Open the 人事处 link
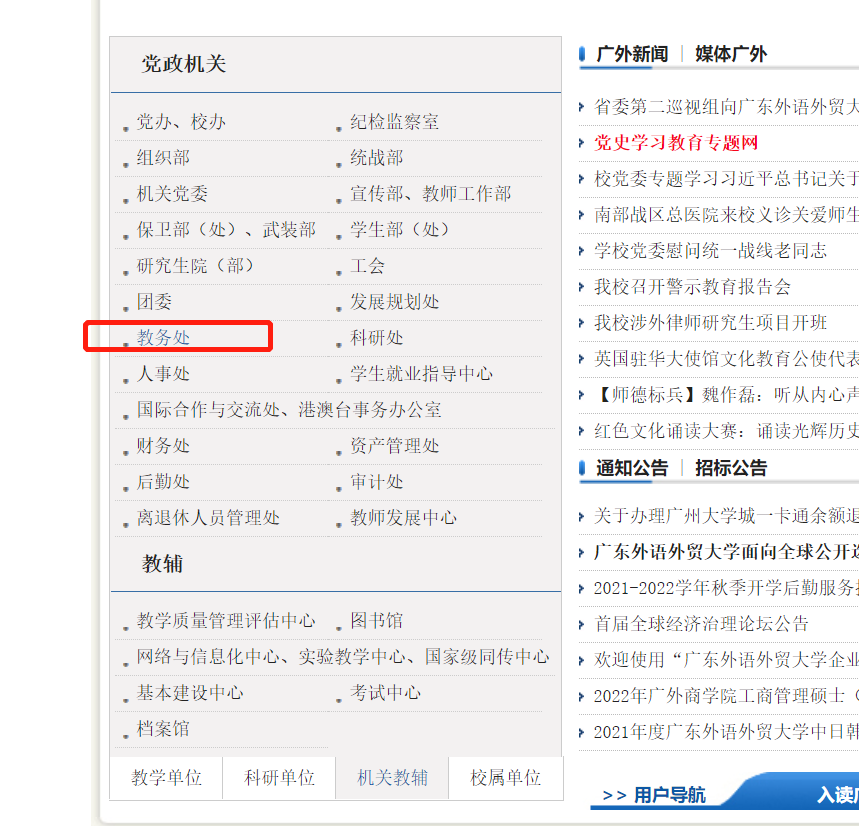 pos(163,374)
